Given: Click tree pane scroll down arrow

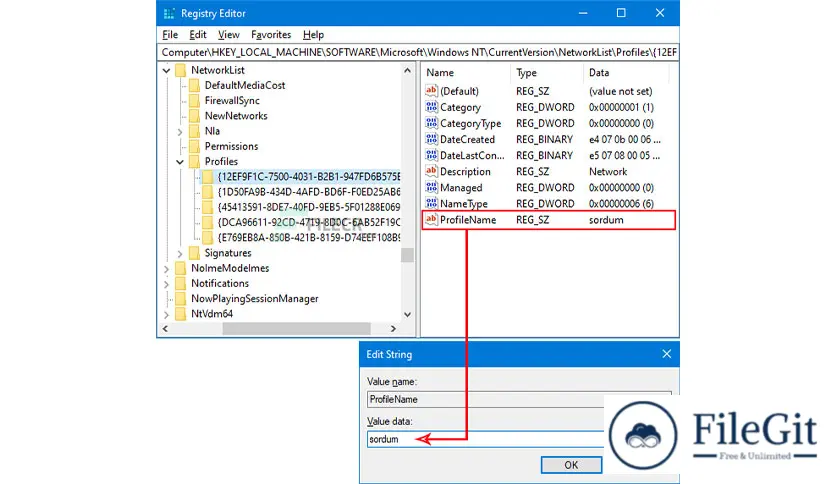Looking at the screenshot, I should tap(407, 314).
